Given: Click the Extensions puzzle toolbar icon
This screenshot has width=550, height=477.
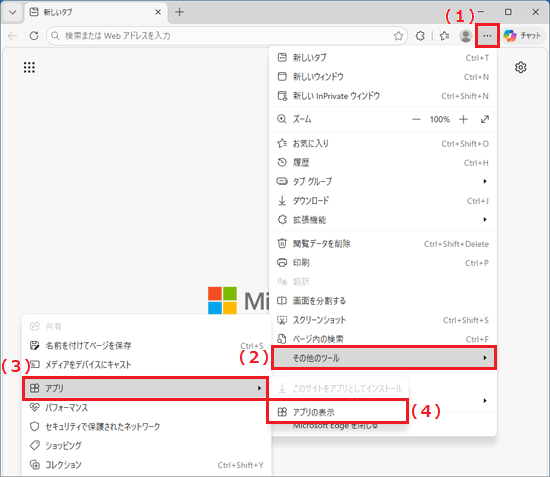Looking at the screenshot, I should pyautogui.click(x=420, y=36).
